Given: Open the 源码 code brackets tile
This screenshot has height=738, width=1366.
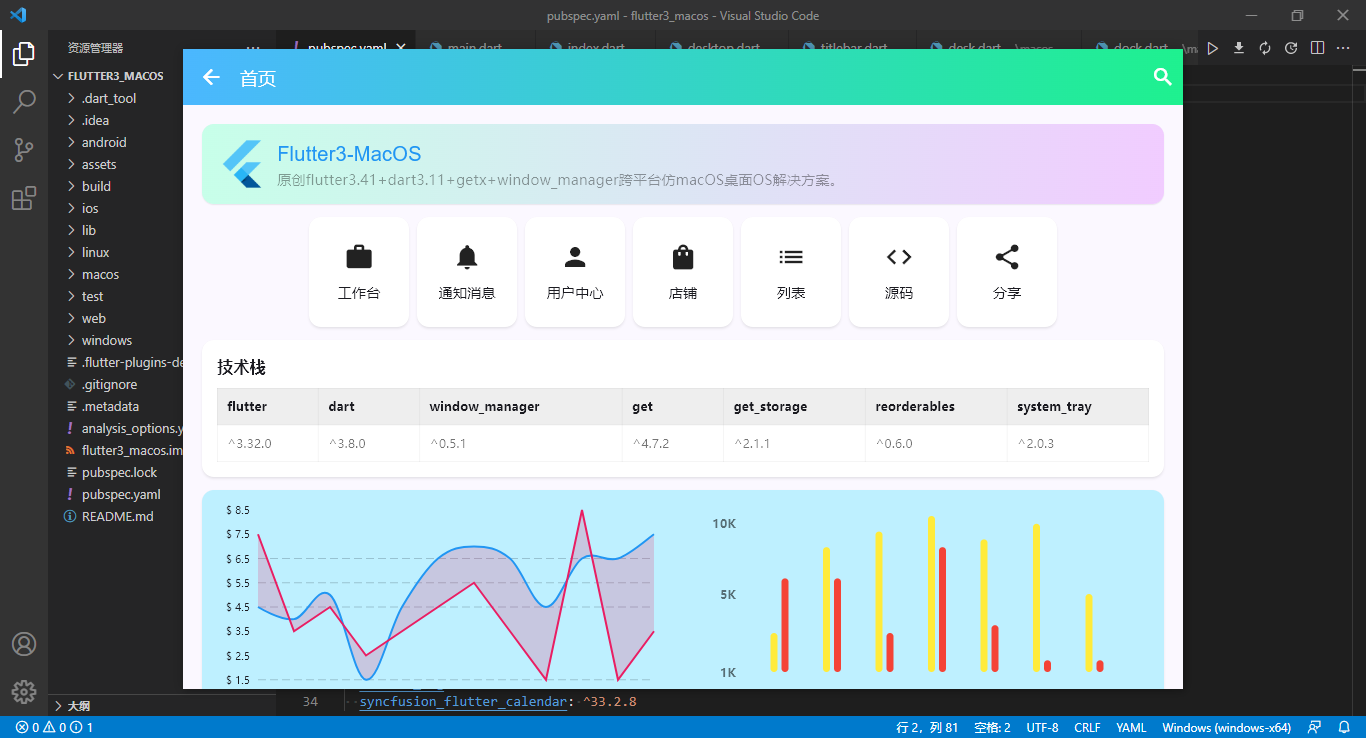Looking at the screenshot, I should click(x=899, y=272).
